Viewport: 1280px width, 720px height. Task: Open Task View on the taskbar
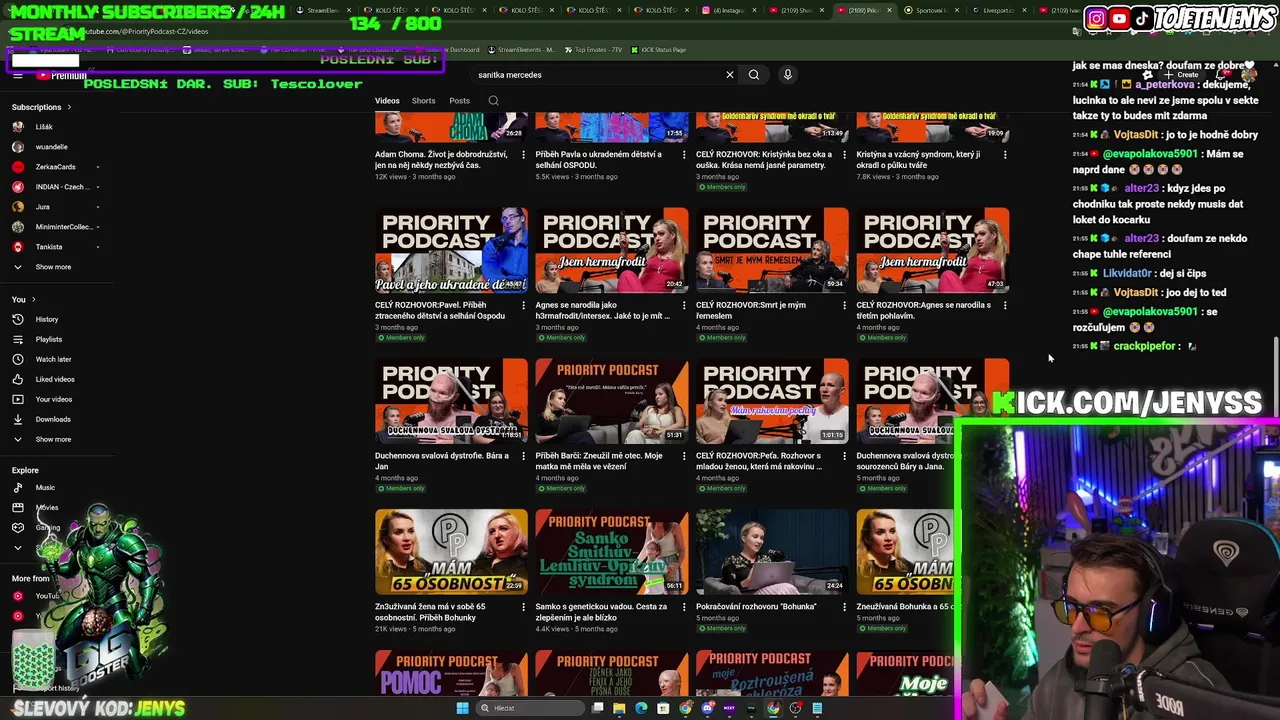[597, 708]
